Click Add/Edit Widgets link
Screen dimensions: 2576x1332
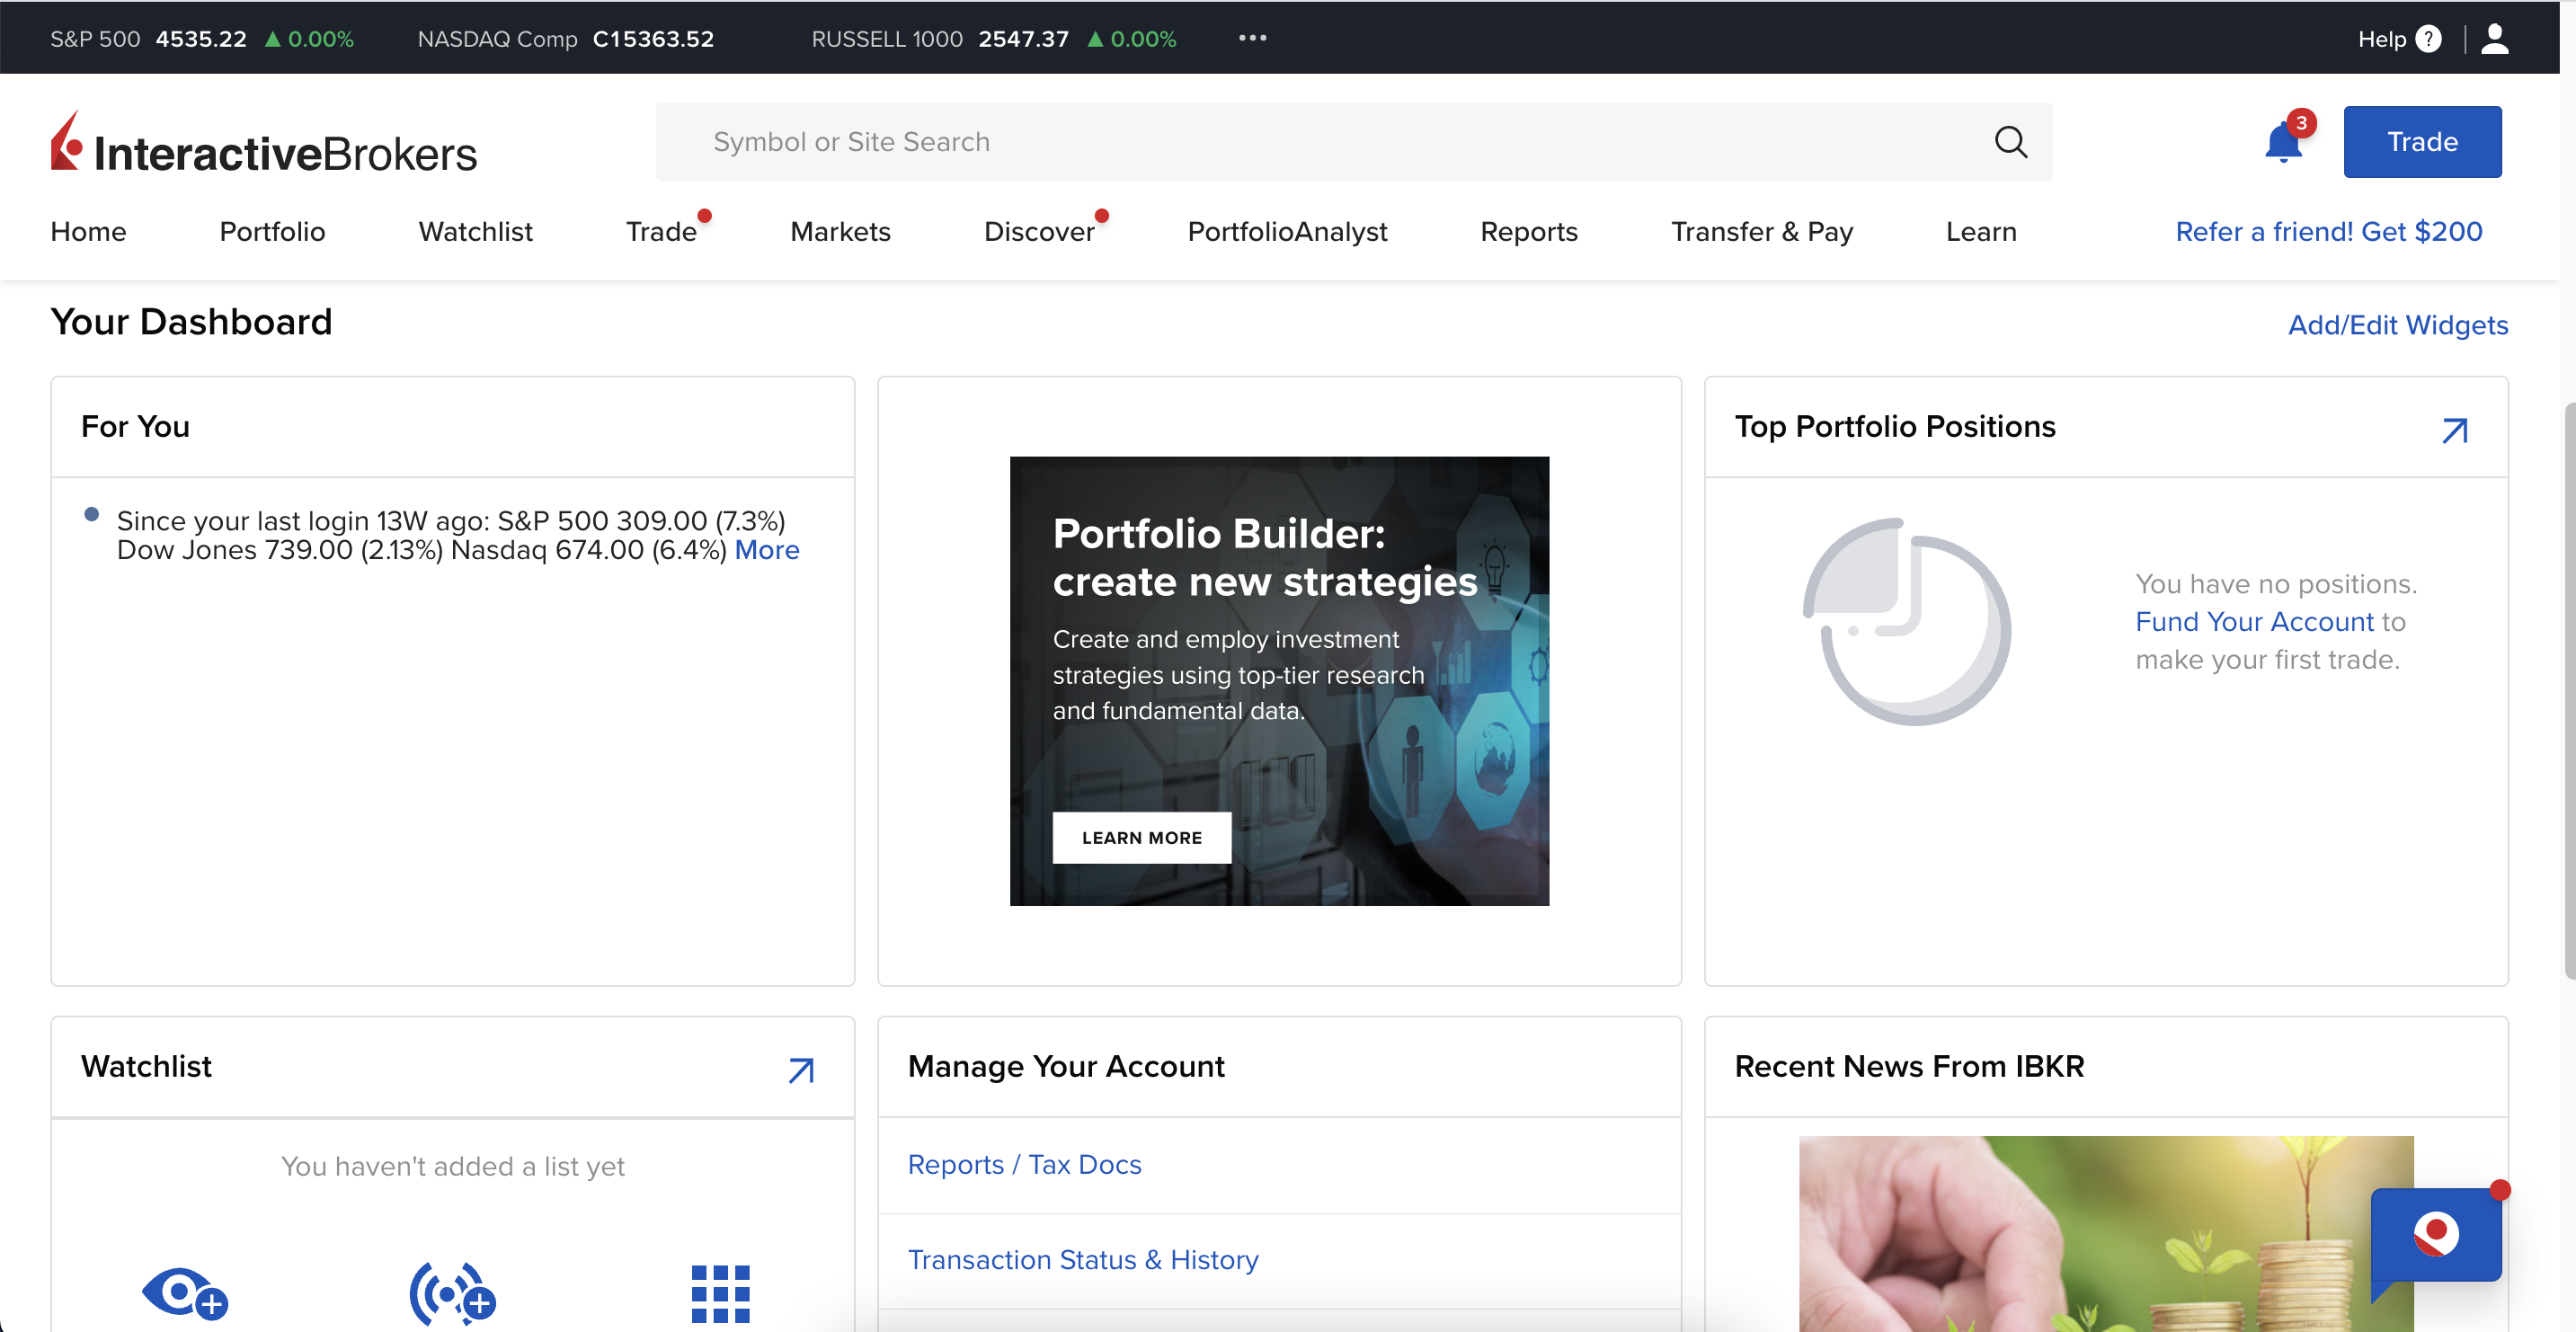(2398, 325)
